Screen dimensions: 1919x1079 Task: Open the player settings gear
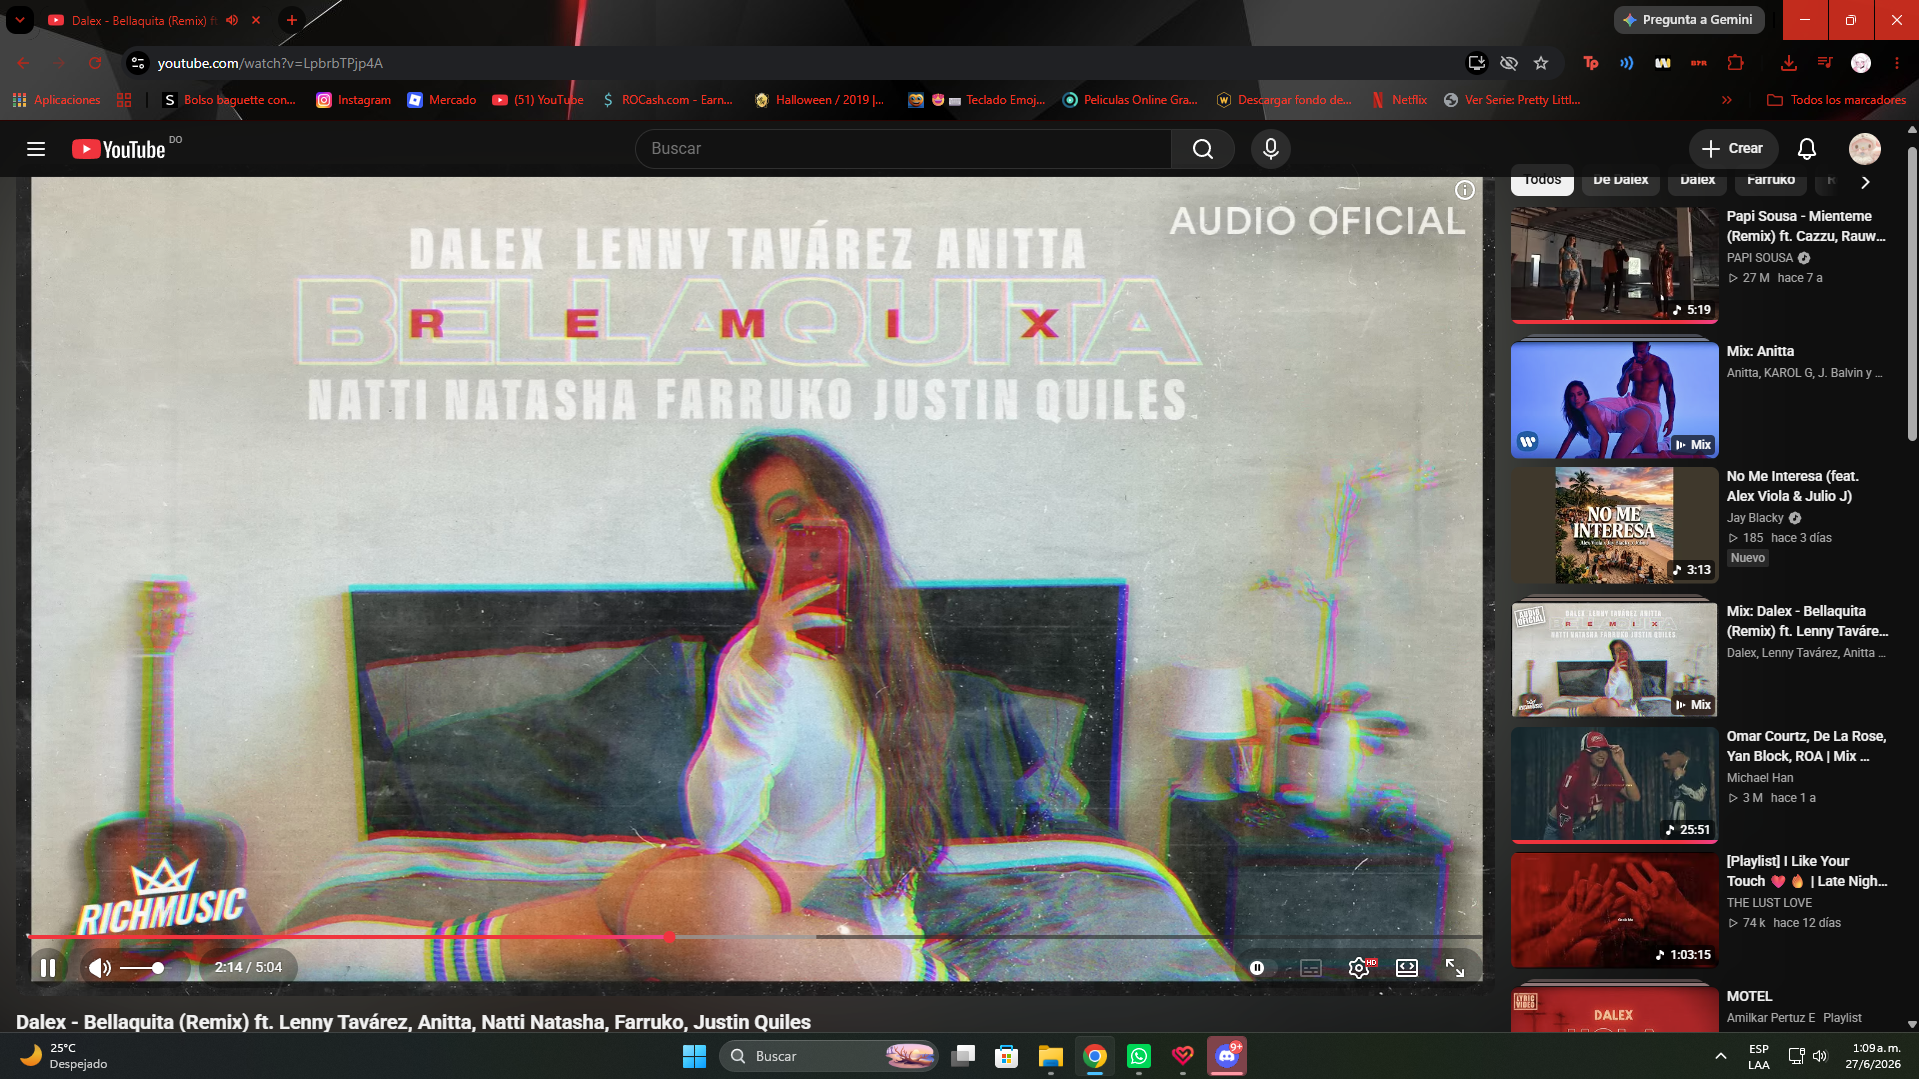[1359, 967]
